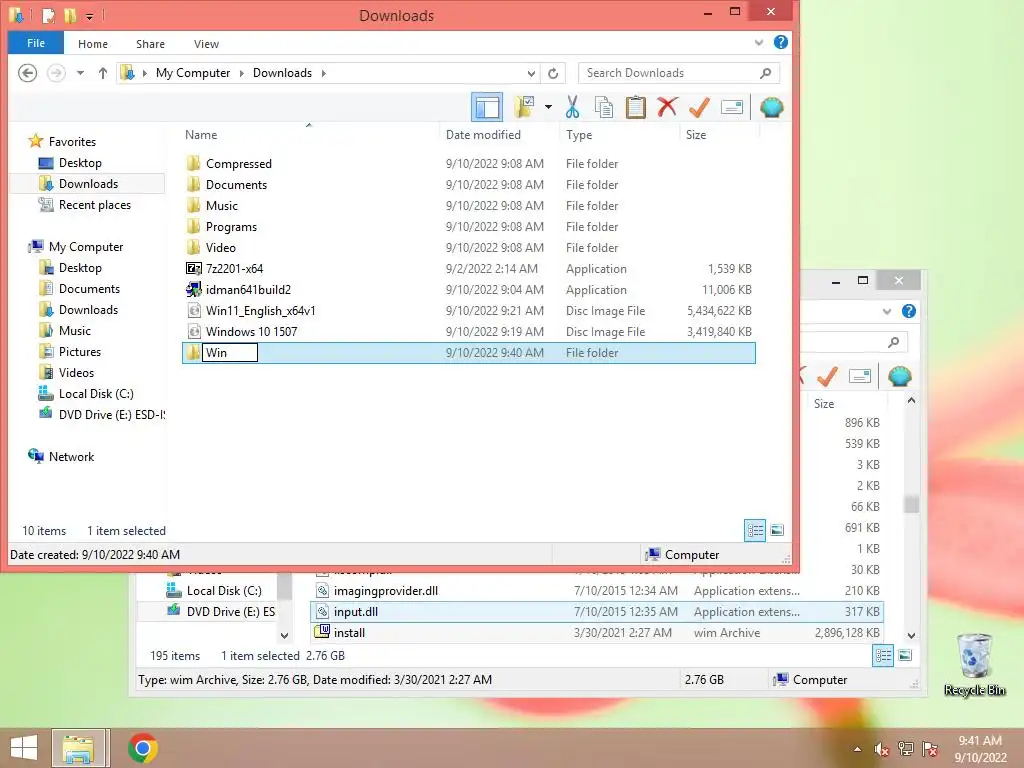Image resolution: width=1024 pixels, height=768 pixels.
Task: Click My Computer in the address breadcrumb
Action: (x=193, y=73)
